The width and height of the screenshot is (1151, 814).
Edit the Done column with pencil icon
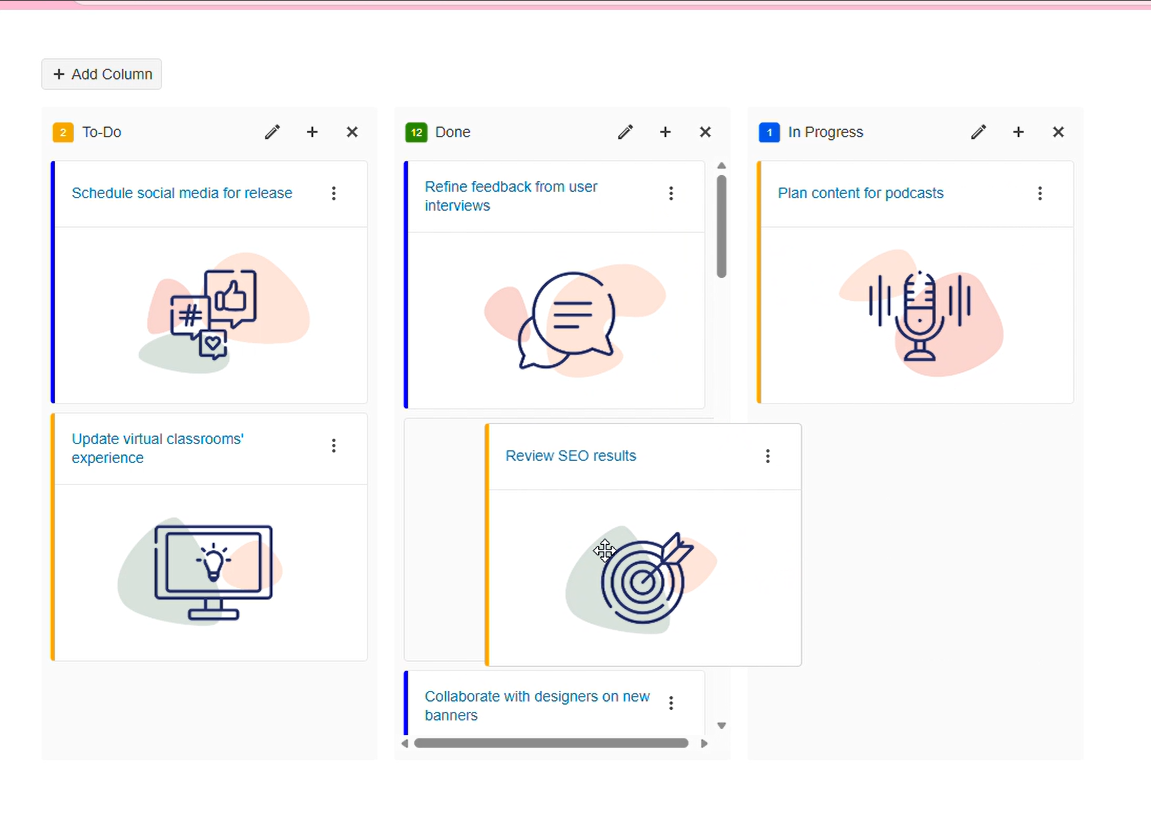coord(625,132)
